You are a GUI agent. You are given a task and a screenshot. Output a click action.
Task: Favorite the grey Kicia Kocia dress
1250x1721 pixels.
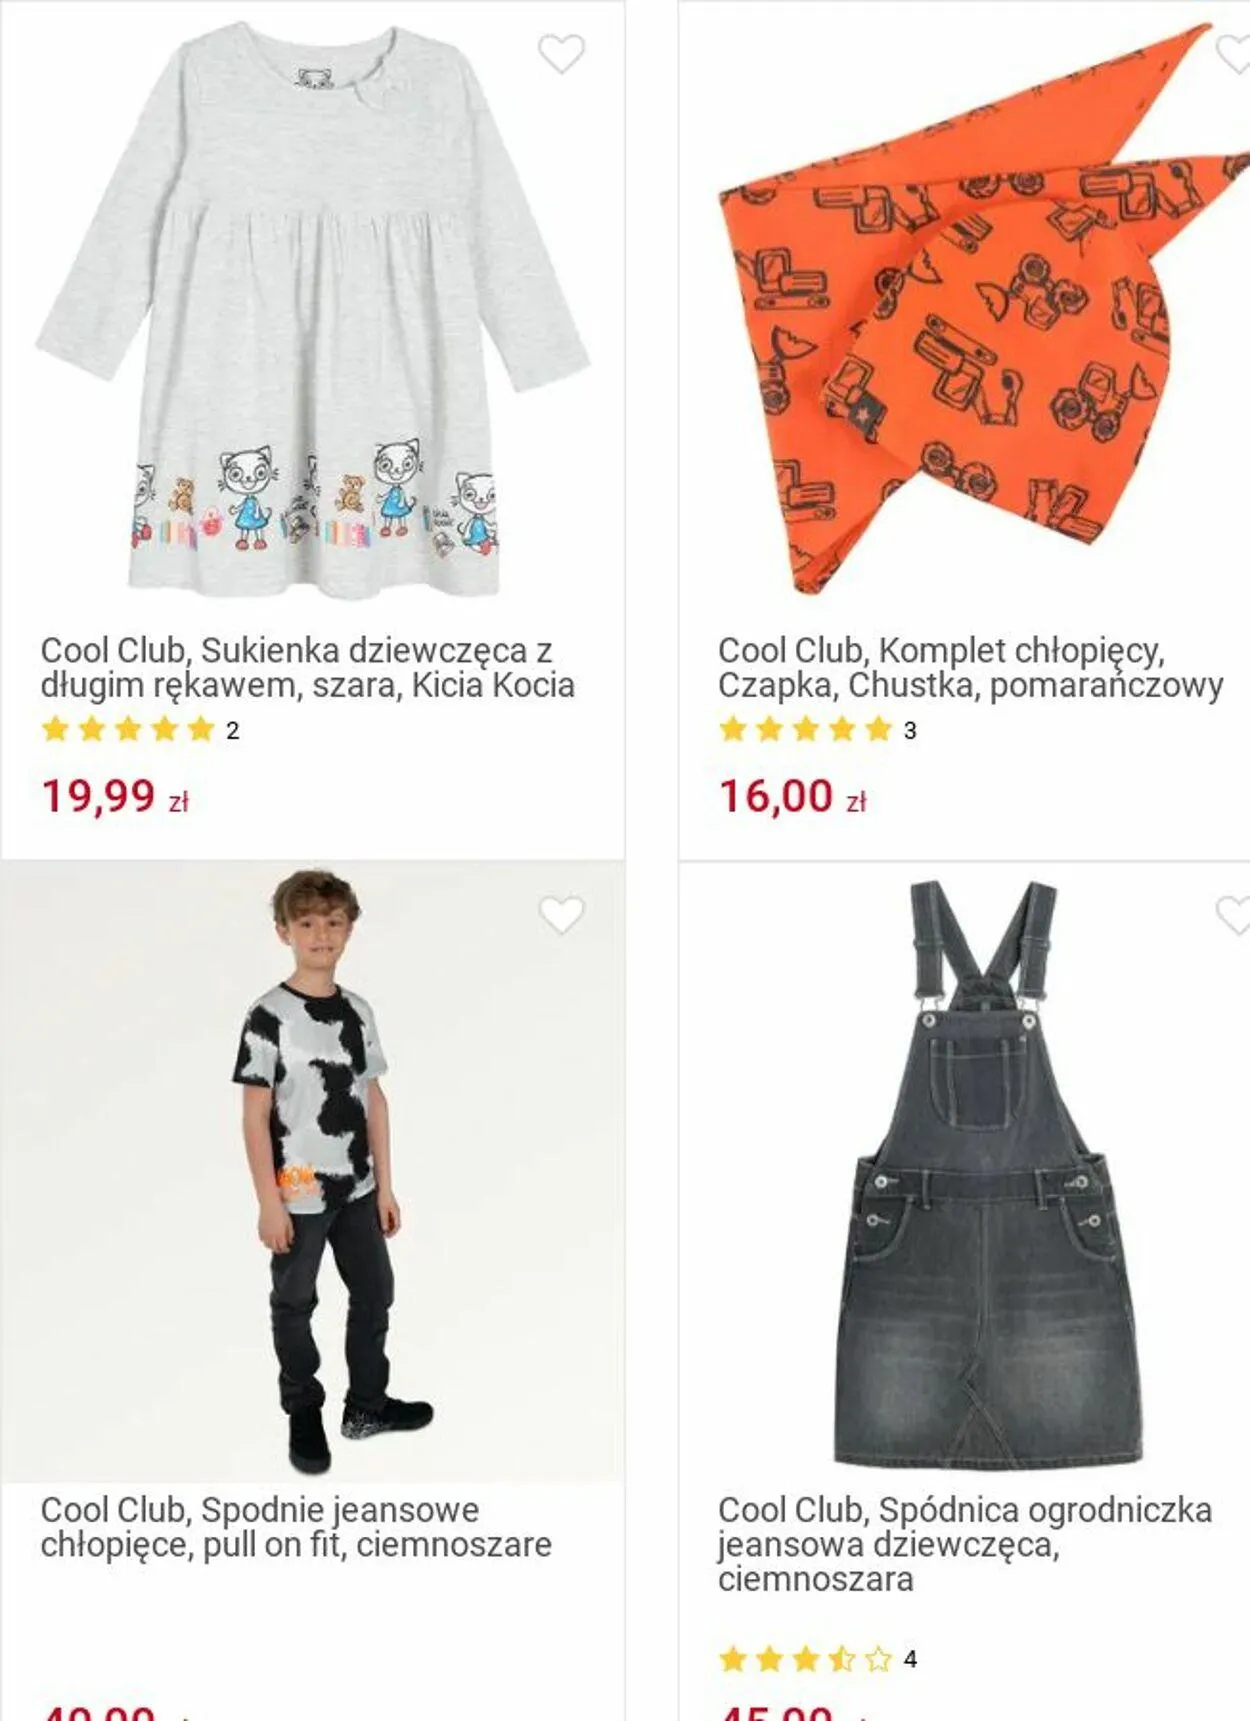(x=561, y=54)
